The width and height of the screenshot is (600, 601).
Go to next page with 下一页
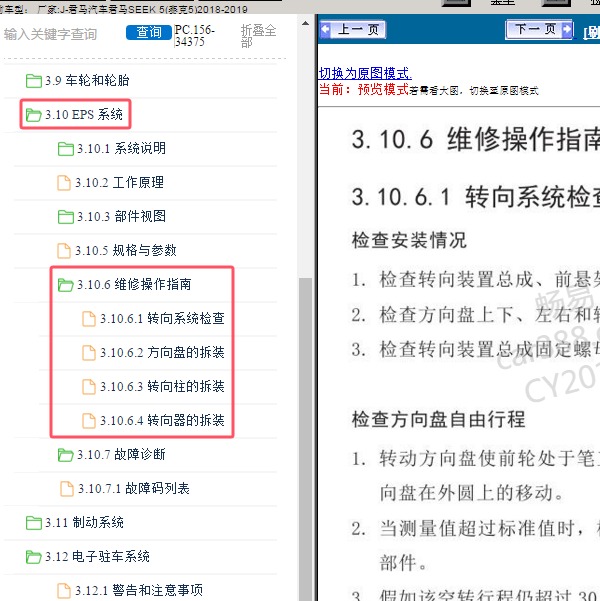[539, 29]
